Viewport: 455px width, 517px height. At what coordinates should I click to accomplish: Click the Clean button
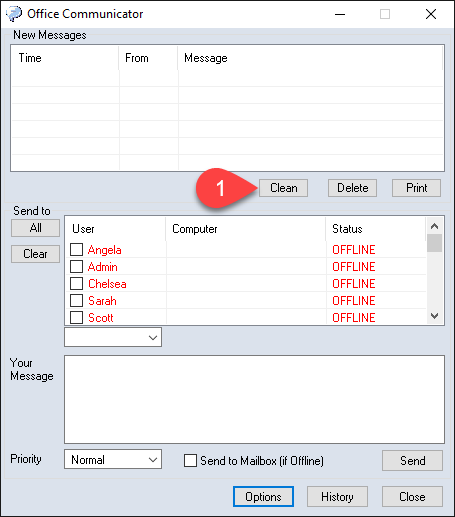click(283, 188)
